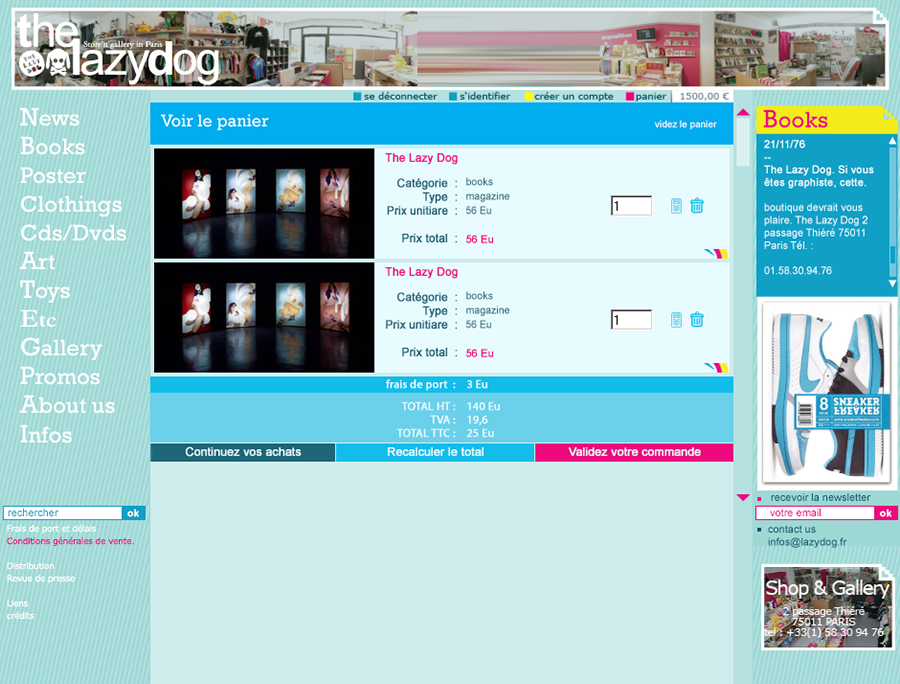Image resolution: width=900 pixels, height=684 pixels.
Task: Open the second cart item's product image
Action: pyautogui.click(x=264, y=317)
